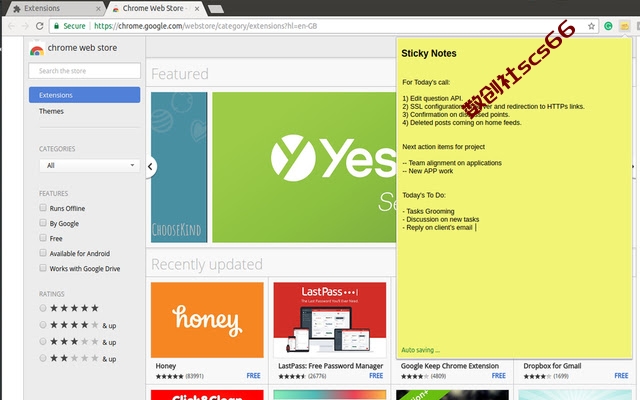Click the Google Keep star rating

[415, 376]
